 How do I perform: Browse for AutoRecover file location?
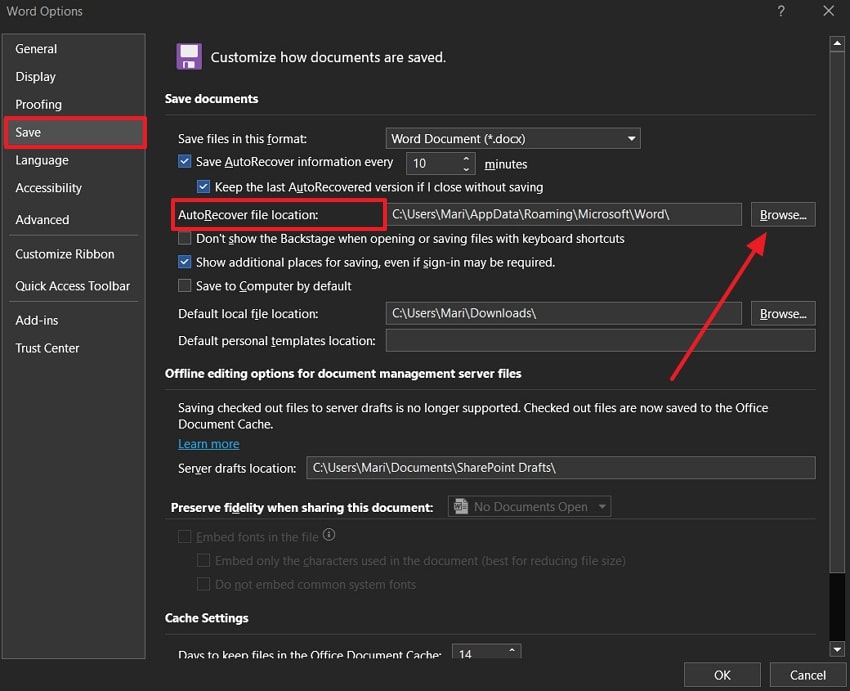pyautogui.click(x=782, y=215)
